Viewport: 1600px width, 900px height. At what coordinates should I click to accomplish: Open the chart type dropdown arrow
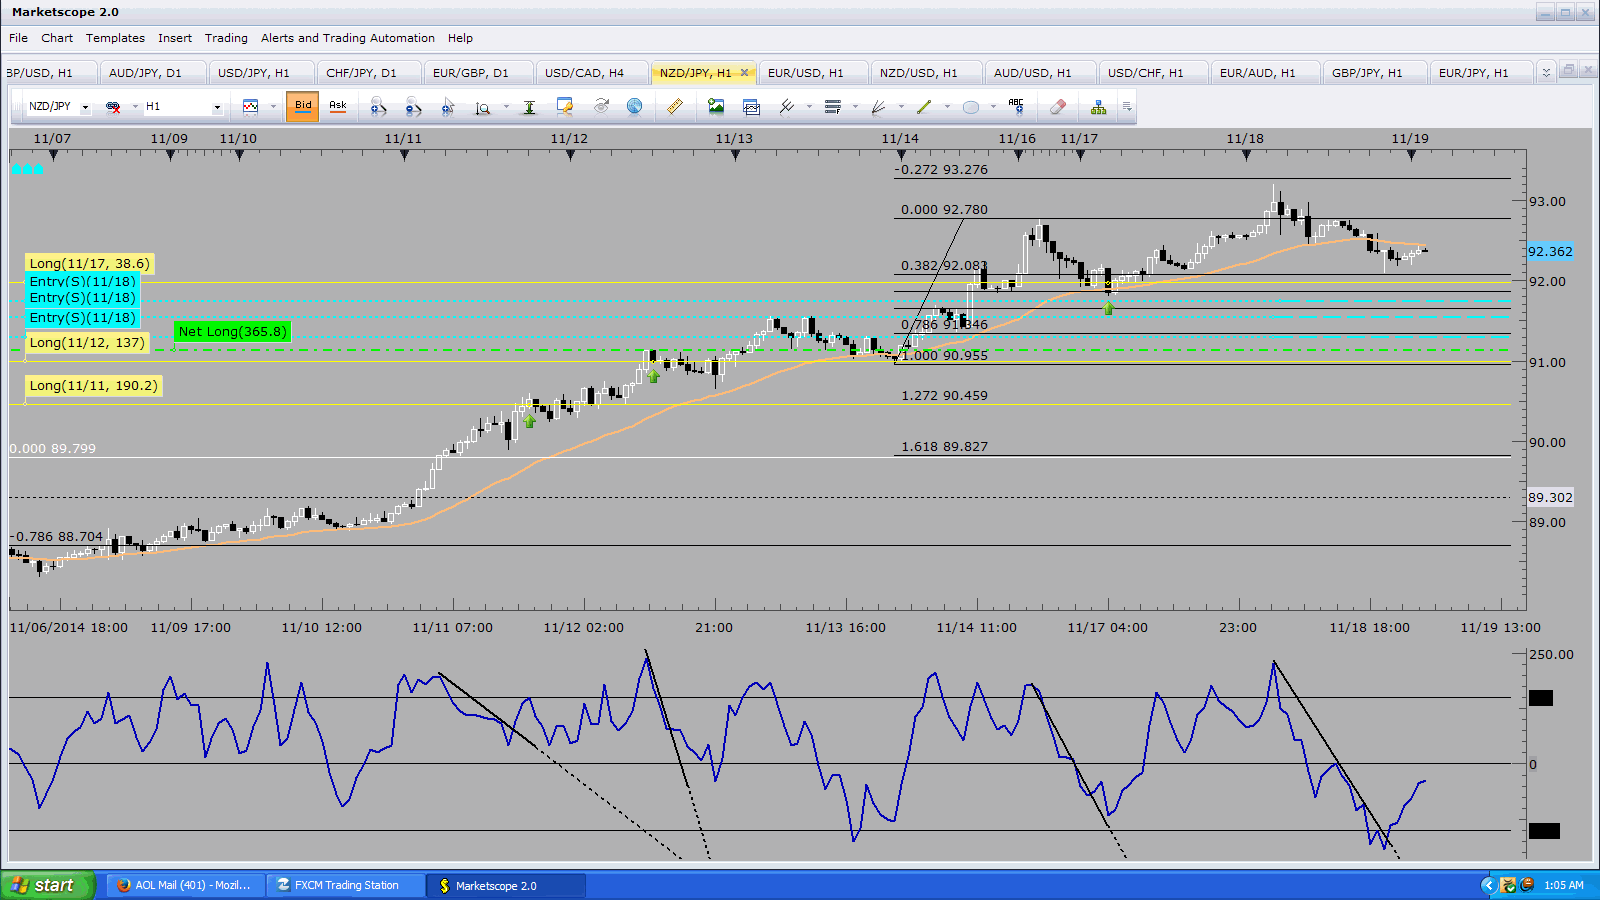tap(273, 107)
